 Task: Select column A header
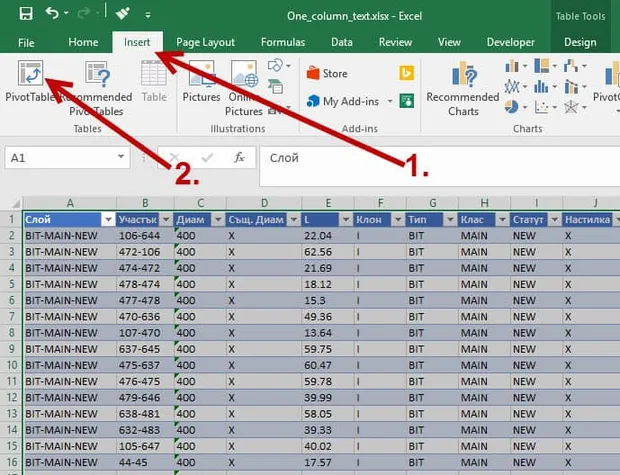click(70, 203)
